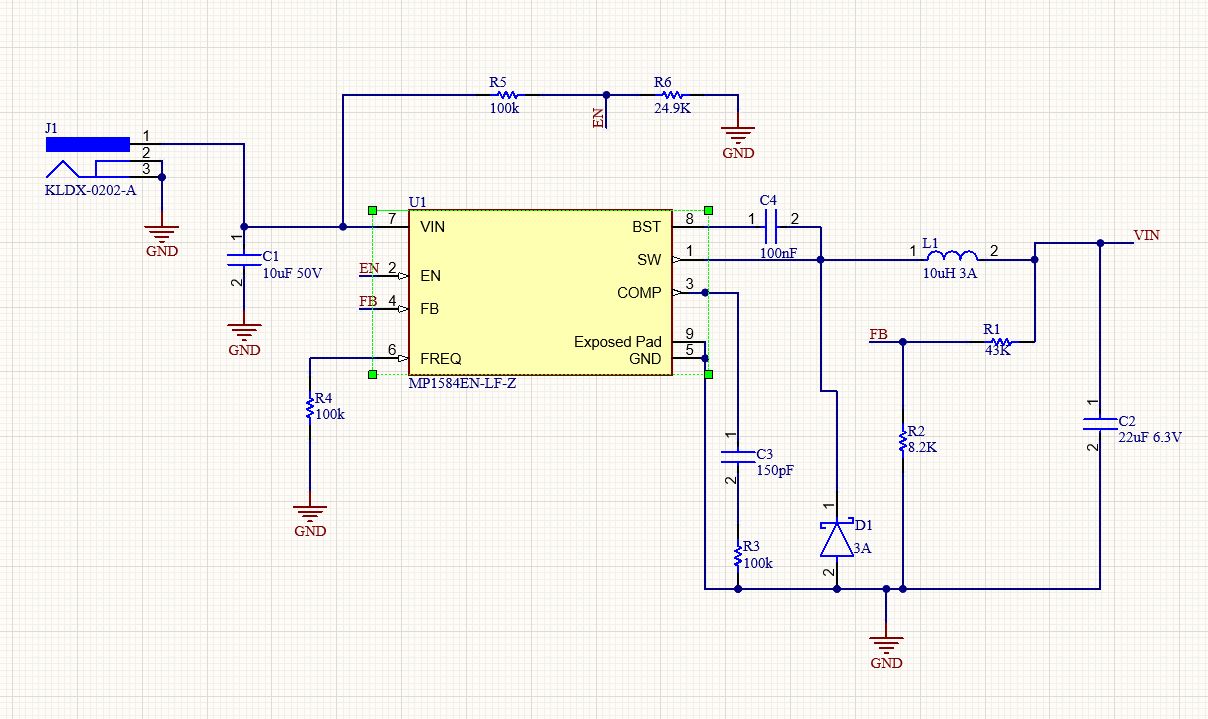Click the part name KLDX-0202-A

tap(91, 189)
